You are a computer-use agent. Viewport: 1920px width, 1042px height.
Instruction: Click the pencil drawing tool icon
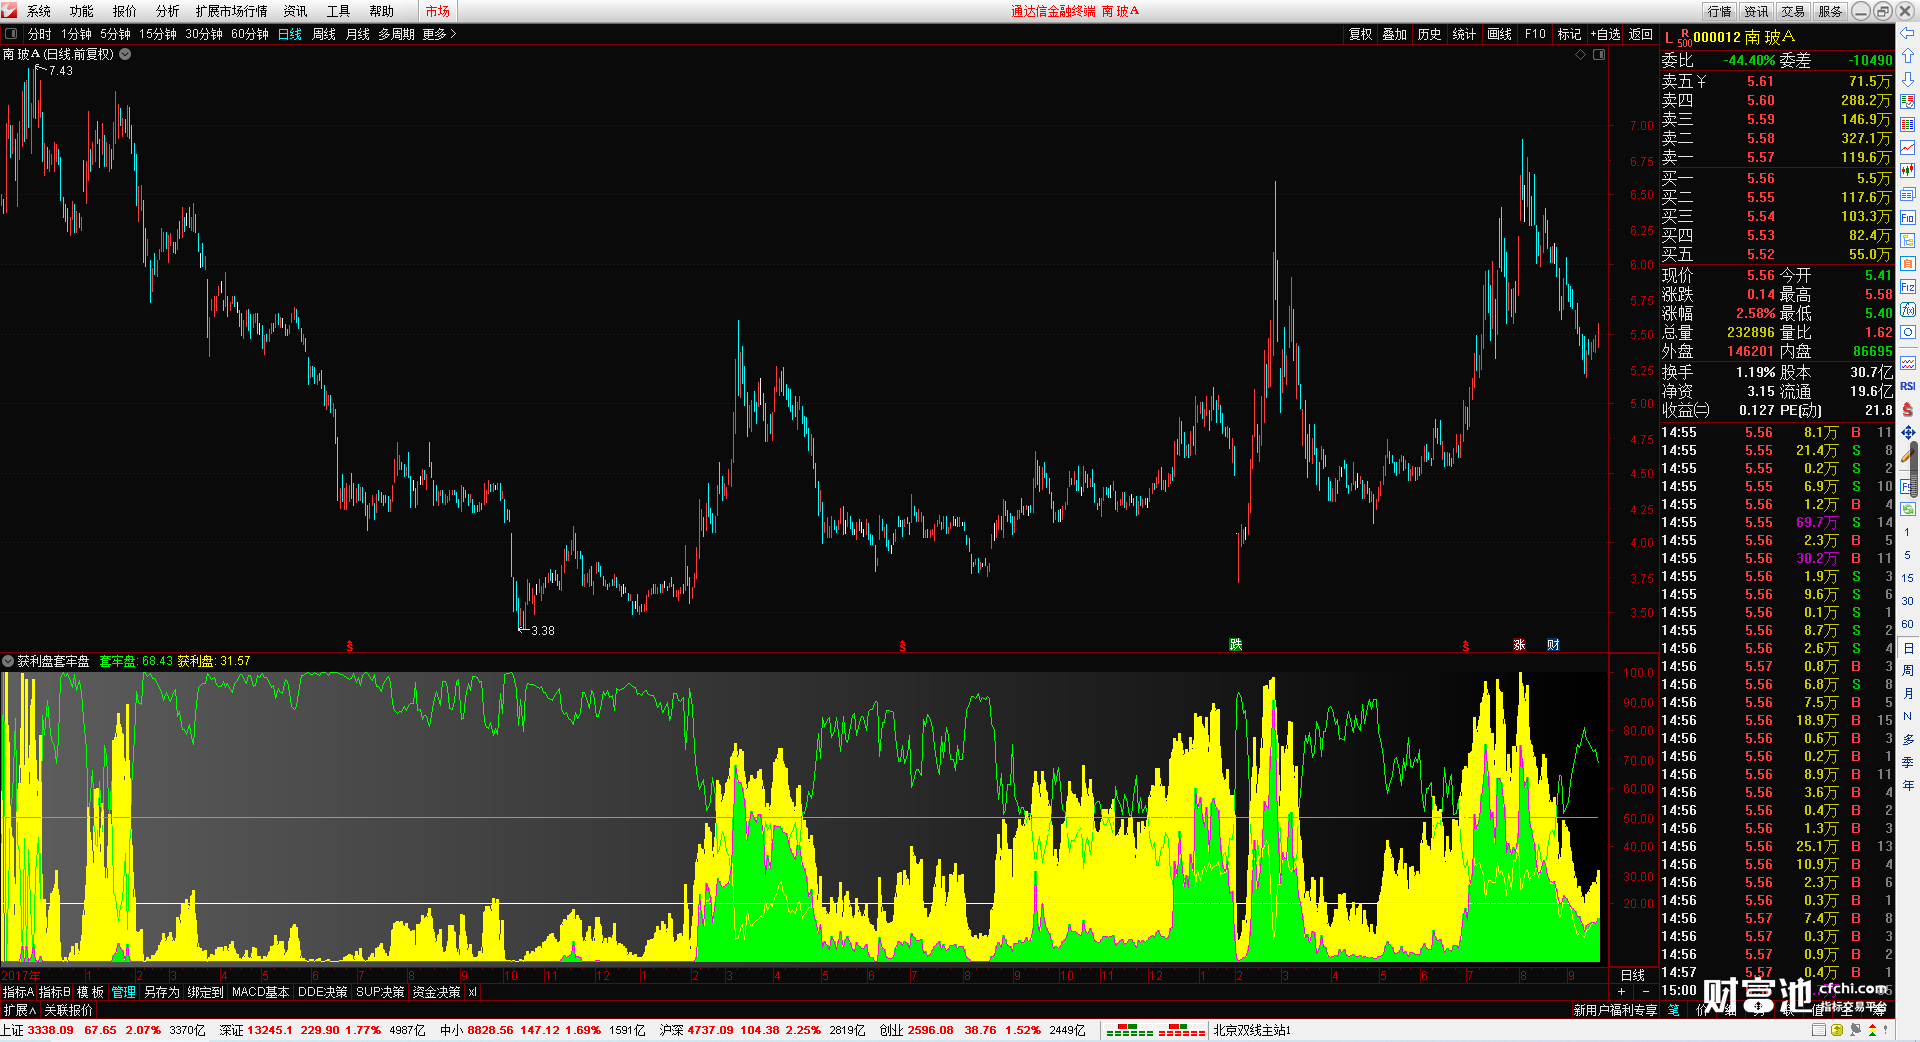pos(1906,456)
